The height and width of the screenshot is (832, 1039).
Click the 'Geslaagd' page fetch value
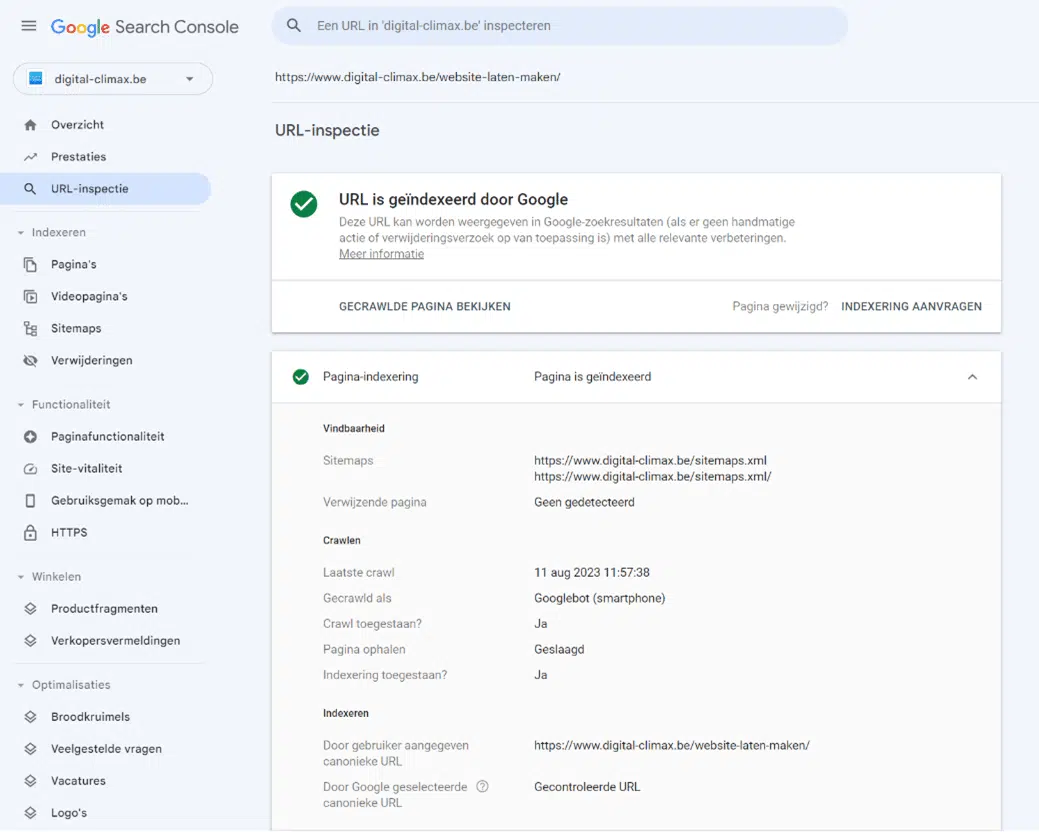coord(559,650)
